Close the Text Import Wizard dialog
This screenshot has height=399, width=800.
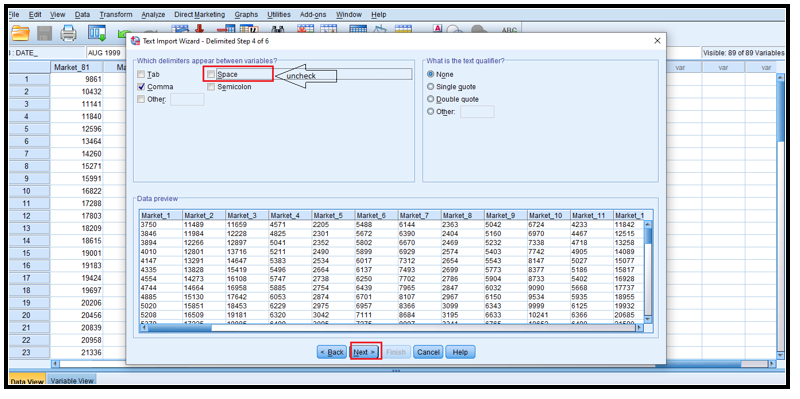[657, 41]
